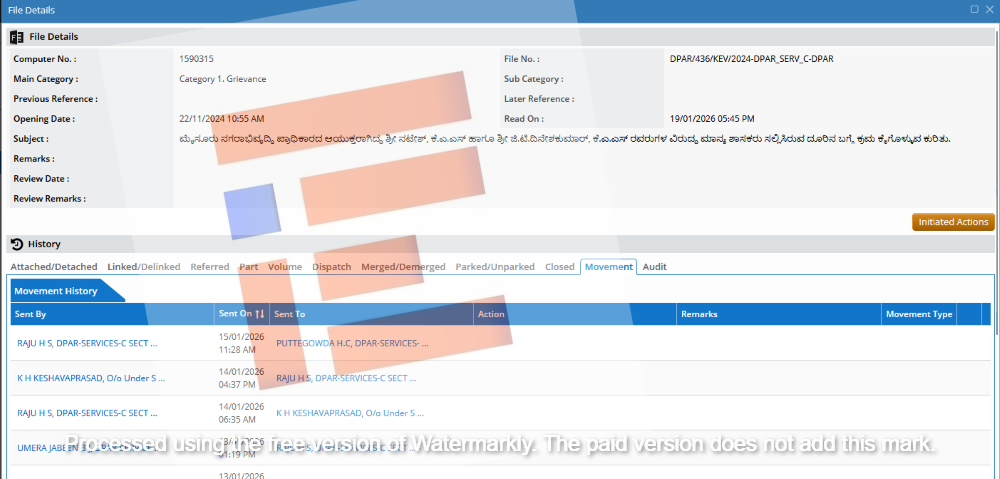Select the Movement tab
The height and width of the screenshot is (479, 1000).
(608, 267)
